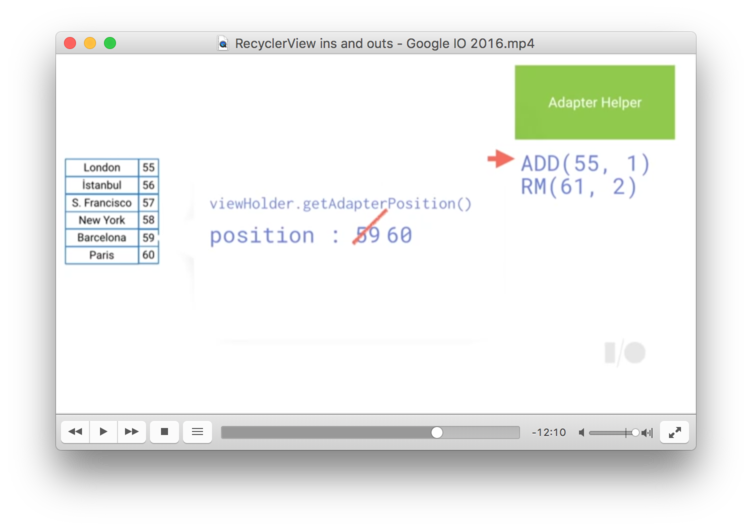This screenshot has width=752, height=530.
Task: Click the London row in the video table
Action: [x=112, y=167]
